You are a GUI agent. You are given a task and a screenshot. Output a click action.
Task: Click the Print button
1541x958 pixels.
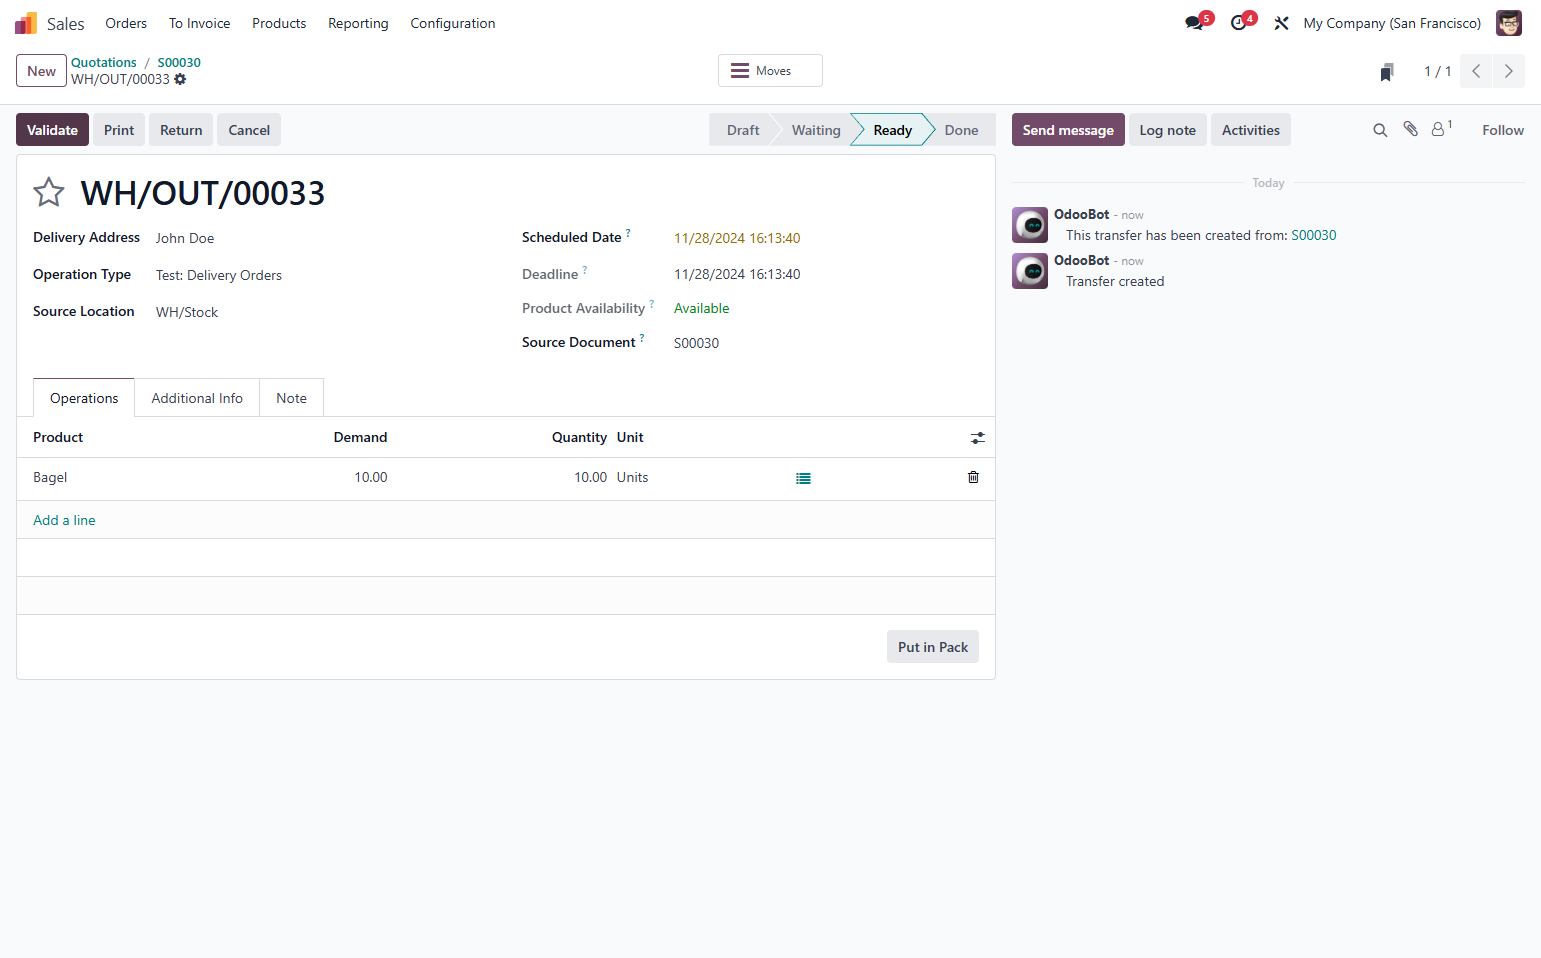point(119,130)
